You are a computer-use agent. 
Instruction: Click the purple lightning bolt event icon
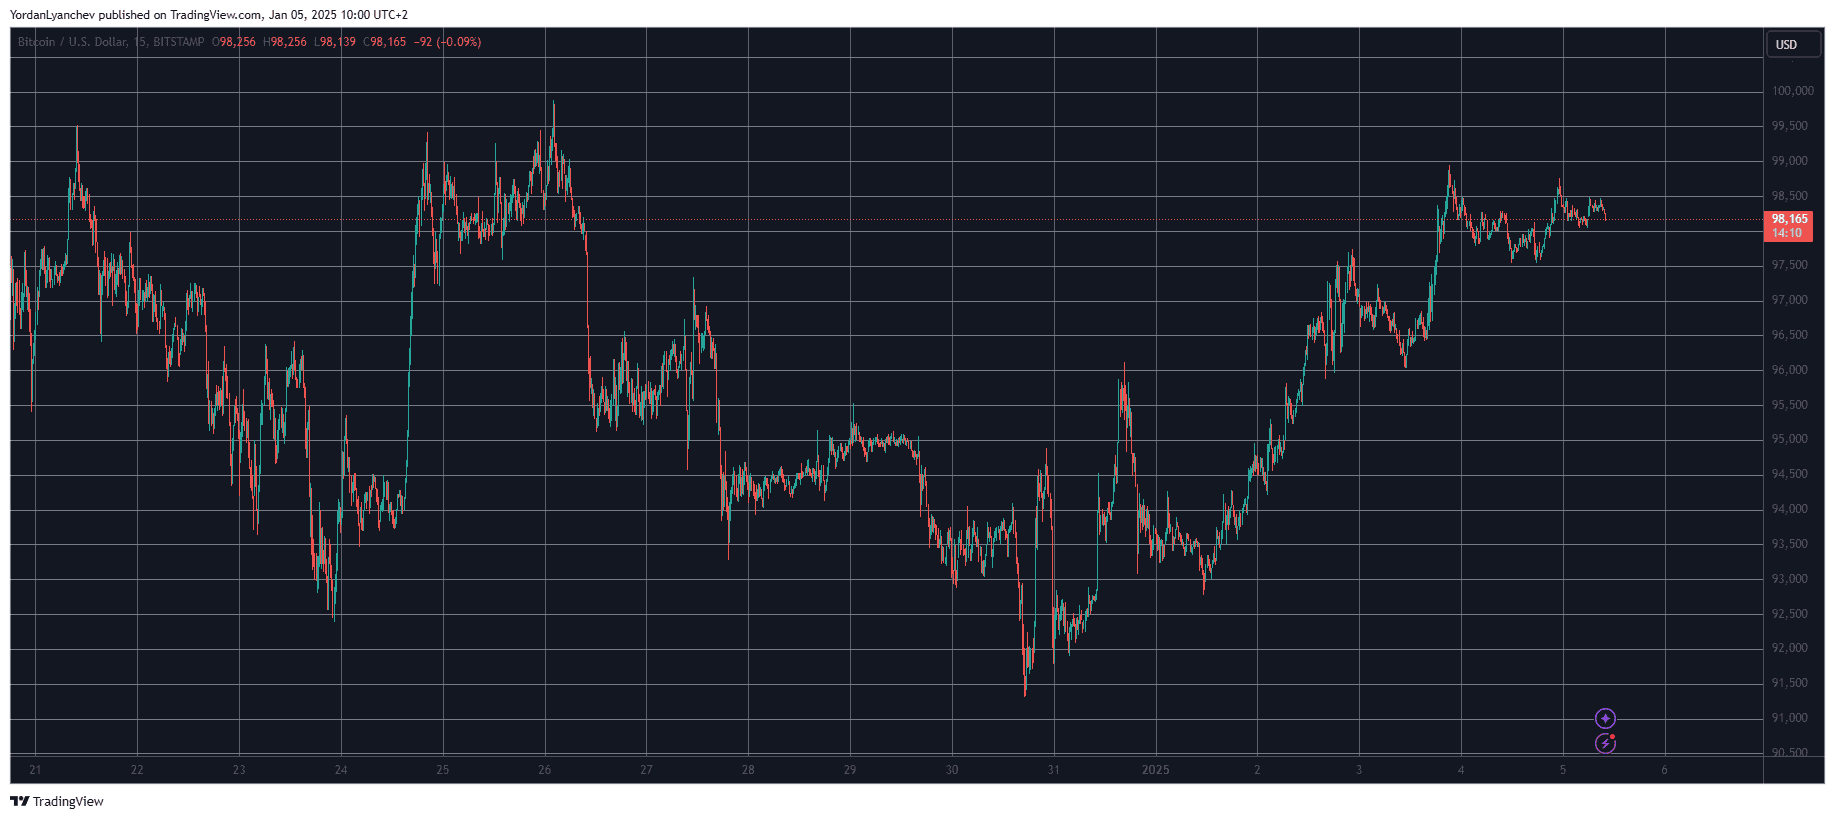tap(1605, 743)
